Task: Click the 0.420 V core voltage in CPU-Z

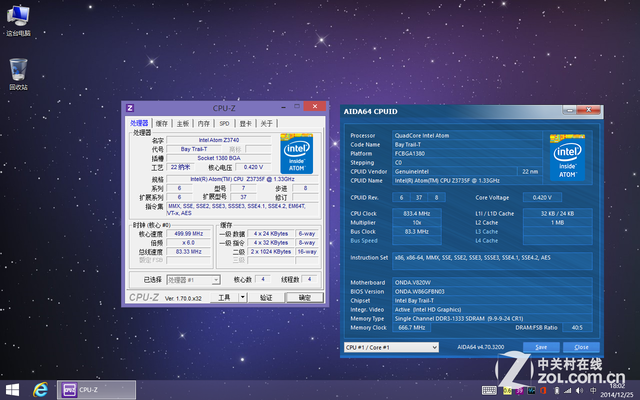Action: pyautogui.click(x=253, y=167)
